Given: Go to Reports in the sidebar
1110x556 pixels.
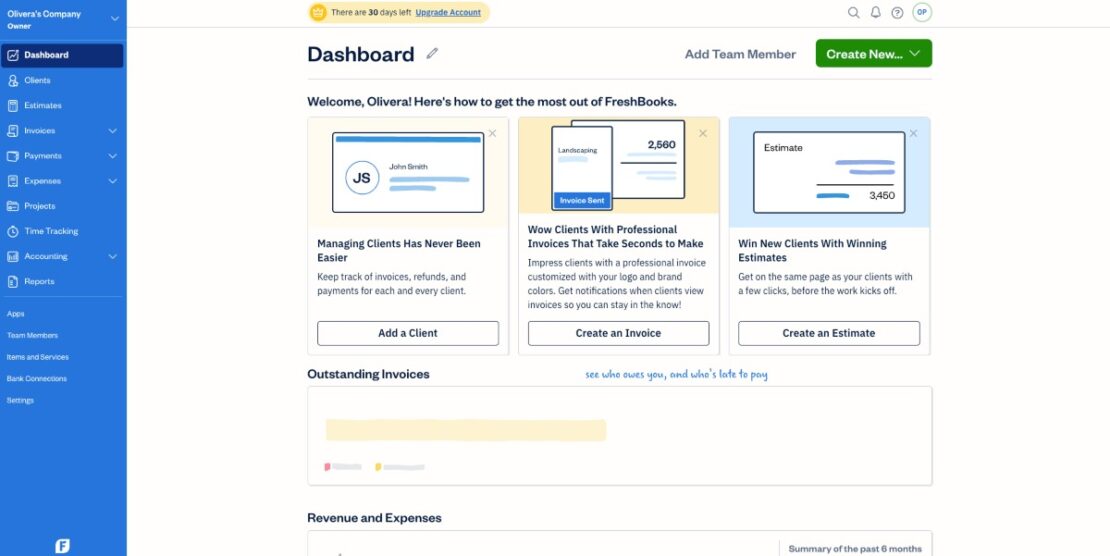Looking at the screenshot, I should pyautogui.click(x=39, y=282).
